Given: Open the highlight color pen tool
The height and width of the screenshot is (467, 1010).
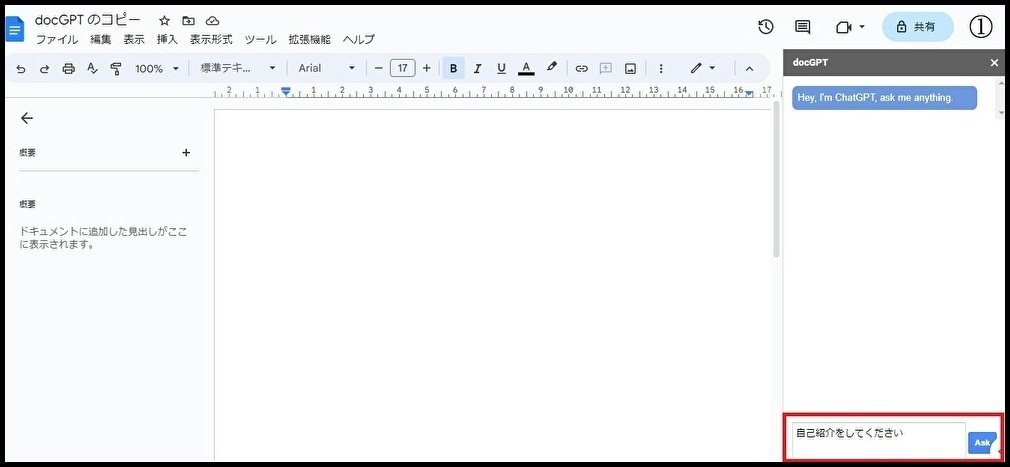Looking at the screenshot, I should point(551,67).
